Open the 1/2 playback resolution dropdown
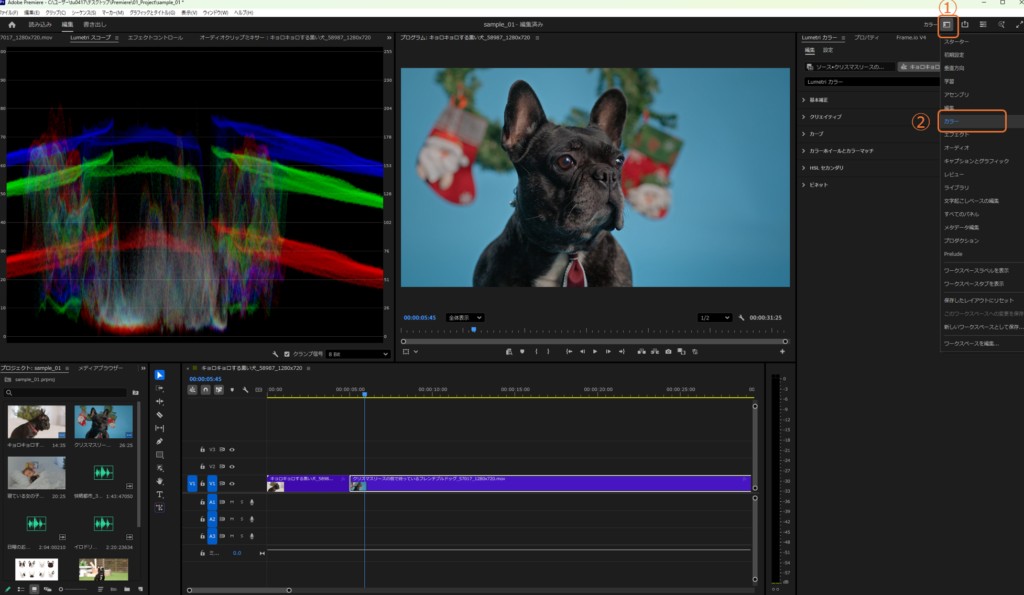This screenshot has width=1024, height=595. (x=715, y=317)
